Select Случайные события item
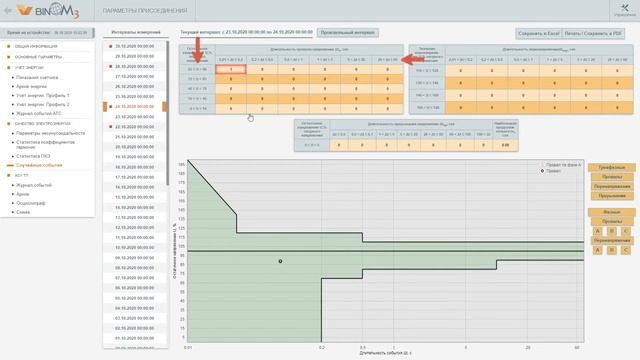Image resolution: width=640 pixels, height=360 pixels. click(x=39, y=165)
